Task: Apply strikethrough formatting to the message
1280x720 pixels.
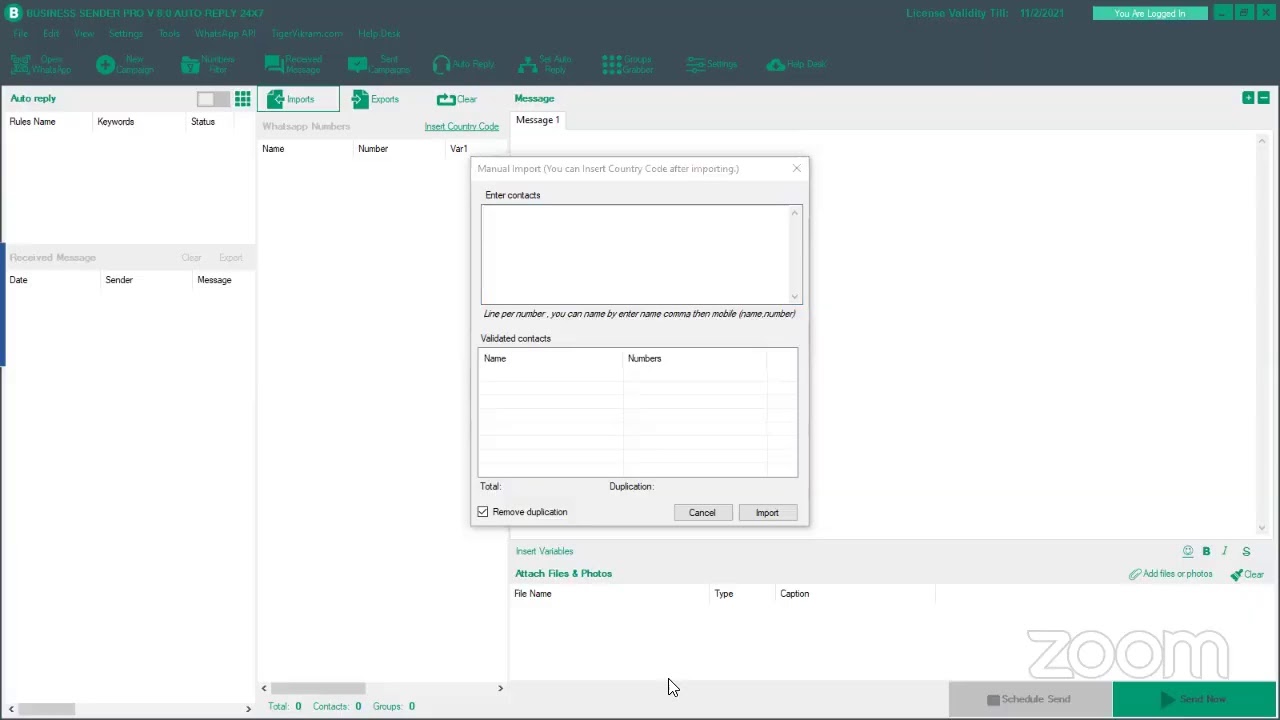Action: 1246,551
